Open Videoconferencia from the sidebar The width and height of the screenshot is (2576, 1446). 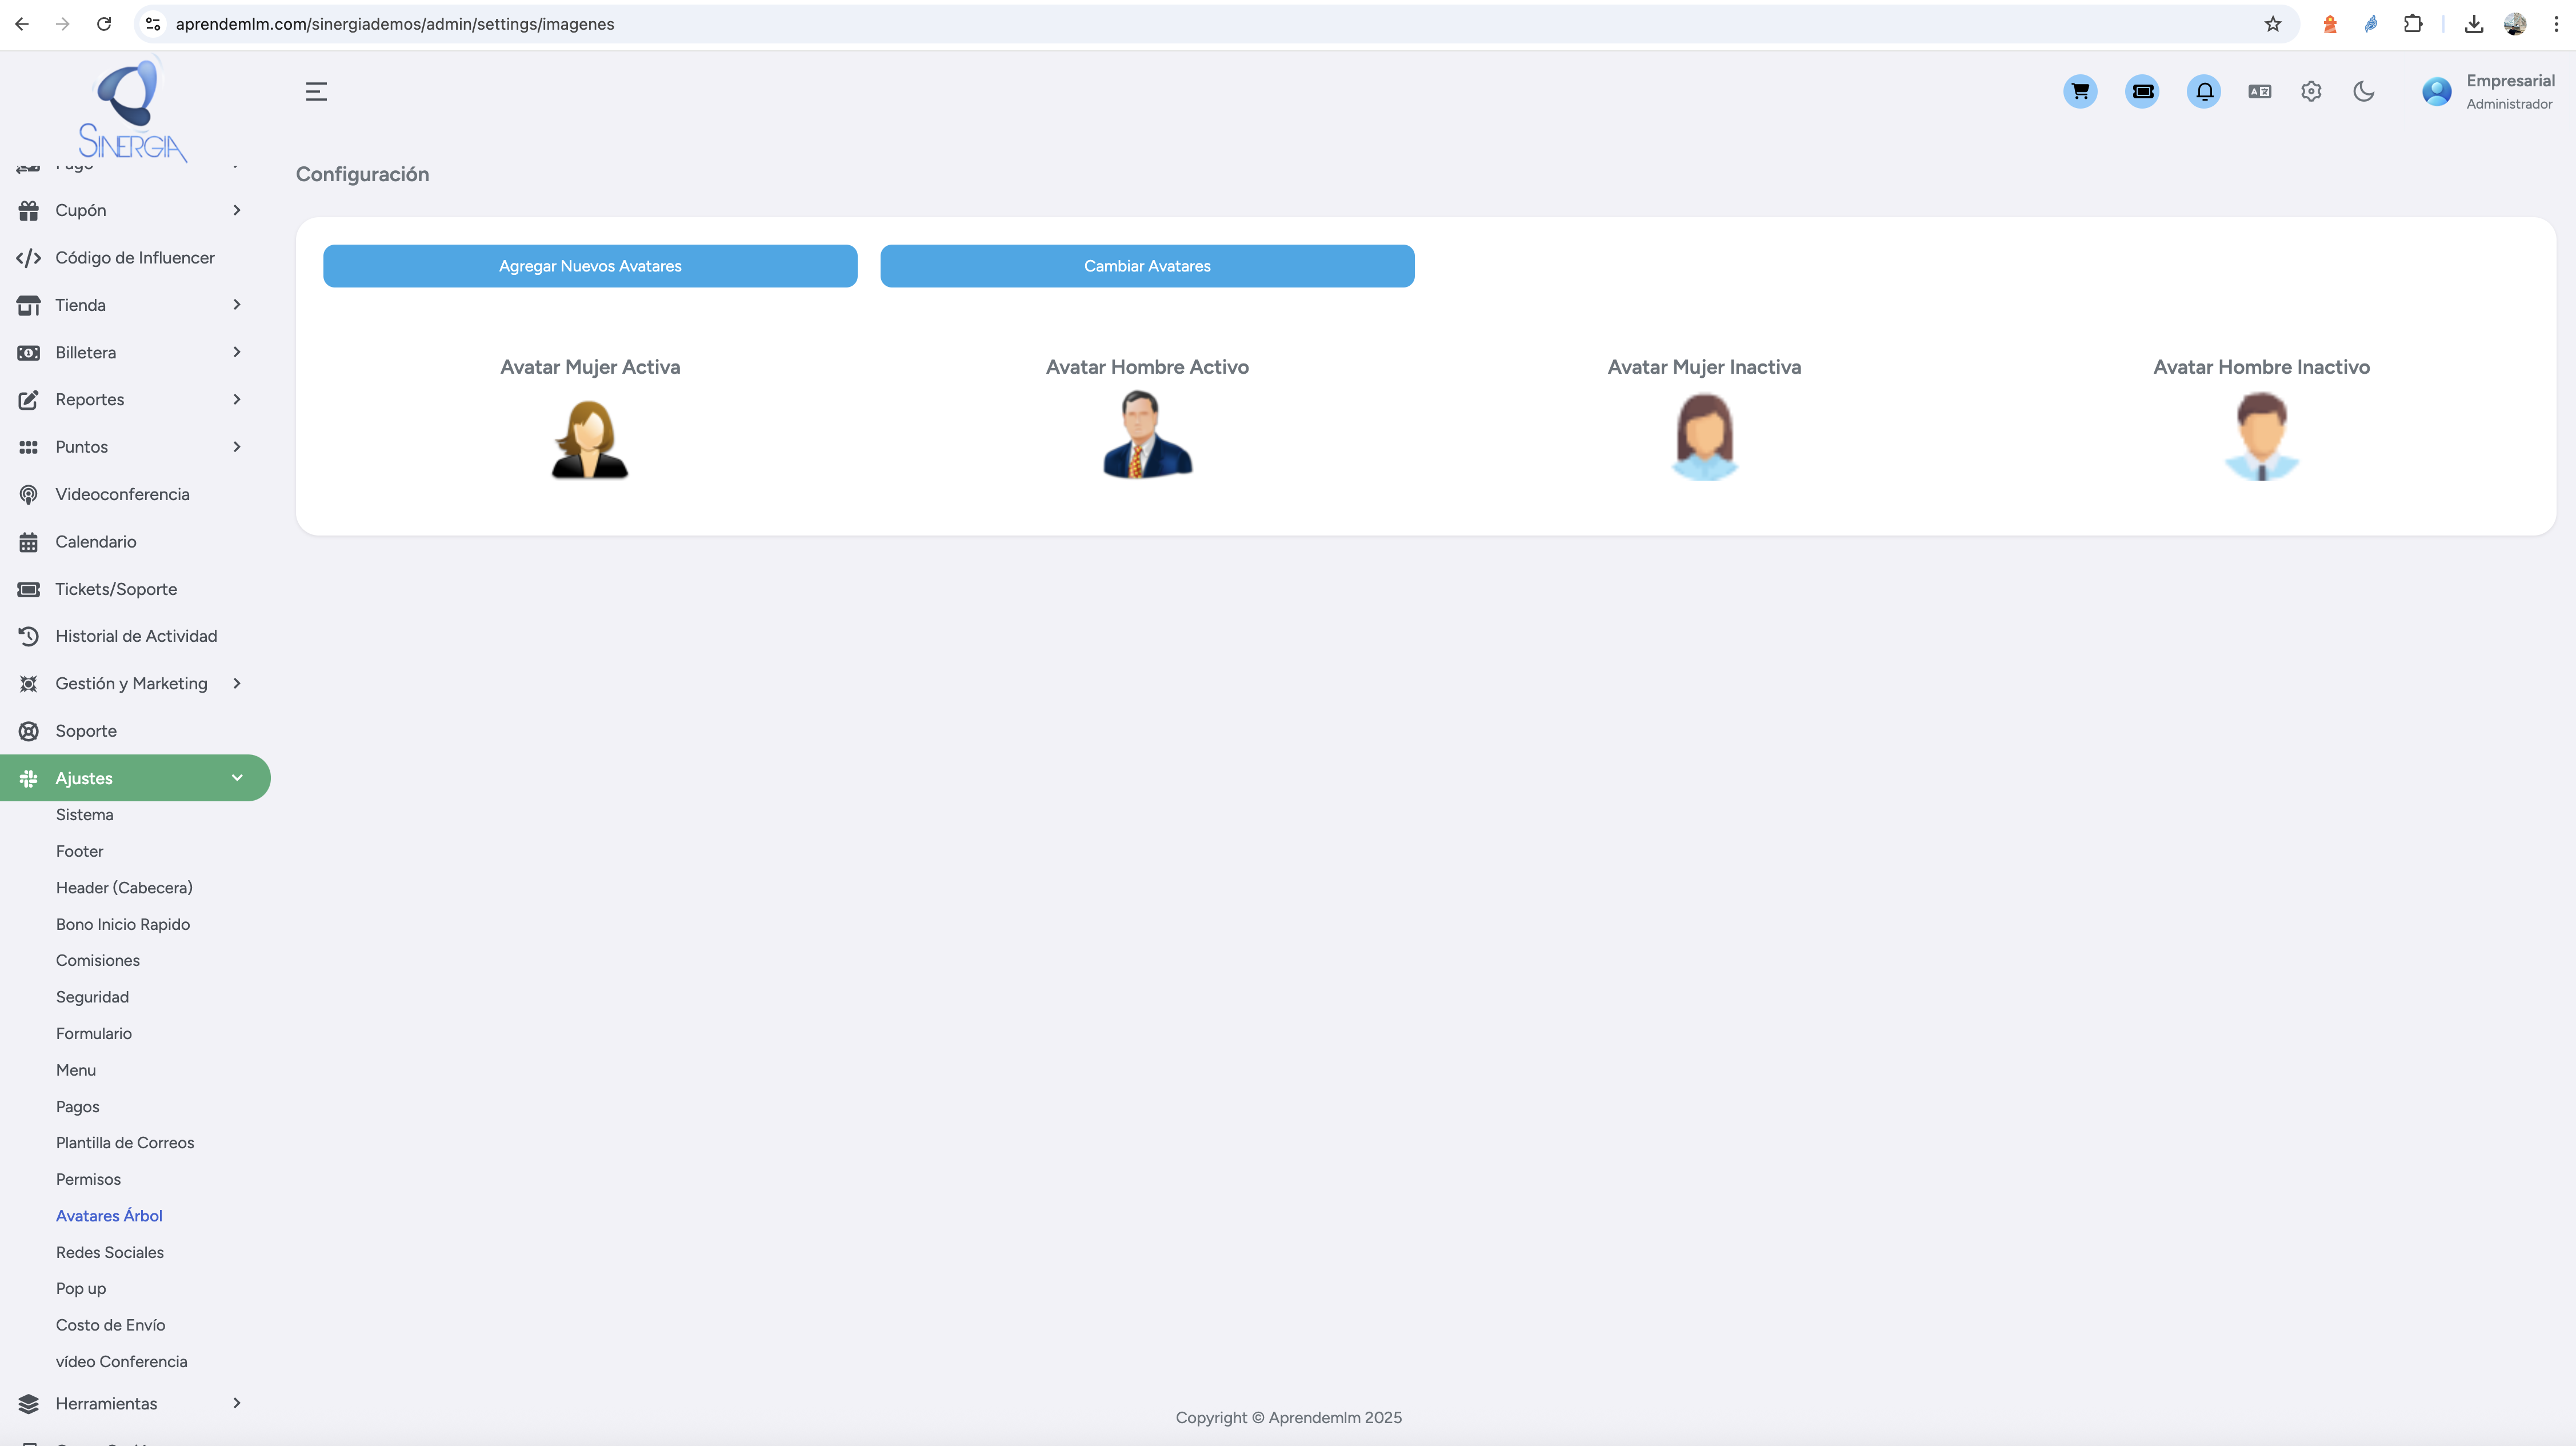tap(122, 494)
